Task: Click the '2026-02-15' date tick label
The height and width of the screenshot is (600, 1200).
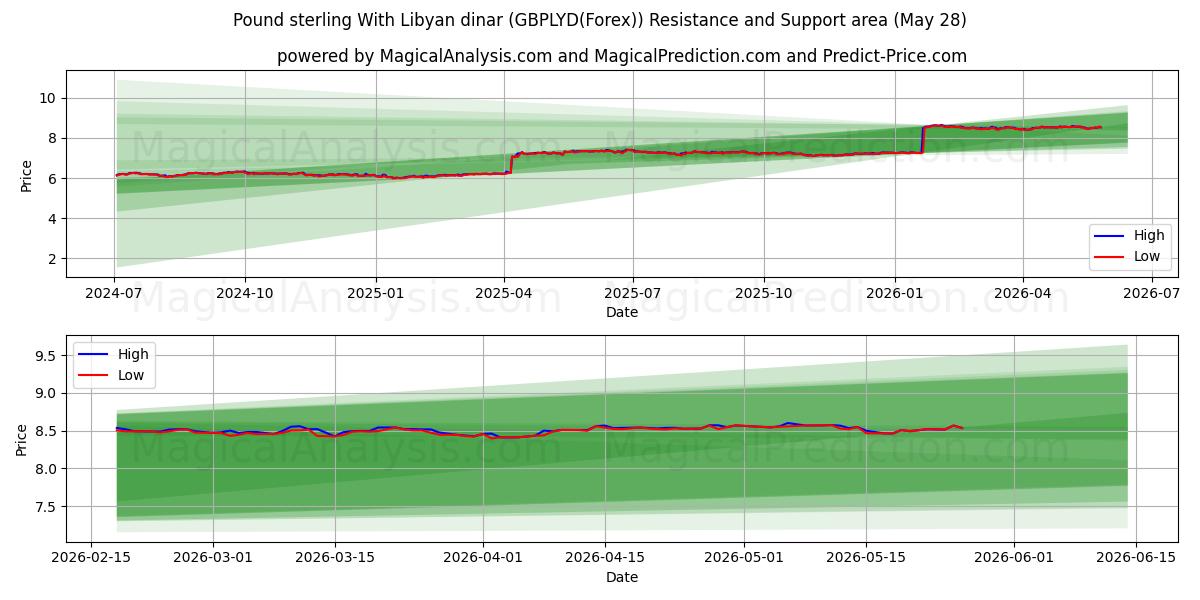Action: [x=91, y=559]
